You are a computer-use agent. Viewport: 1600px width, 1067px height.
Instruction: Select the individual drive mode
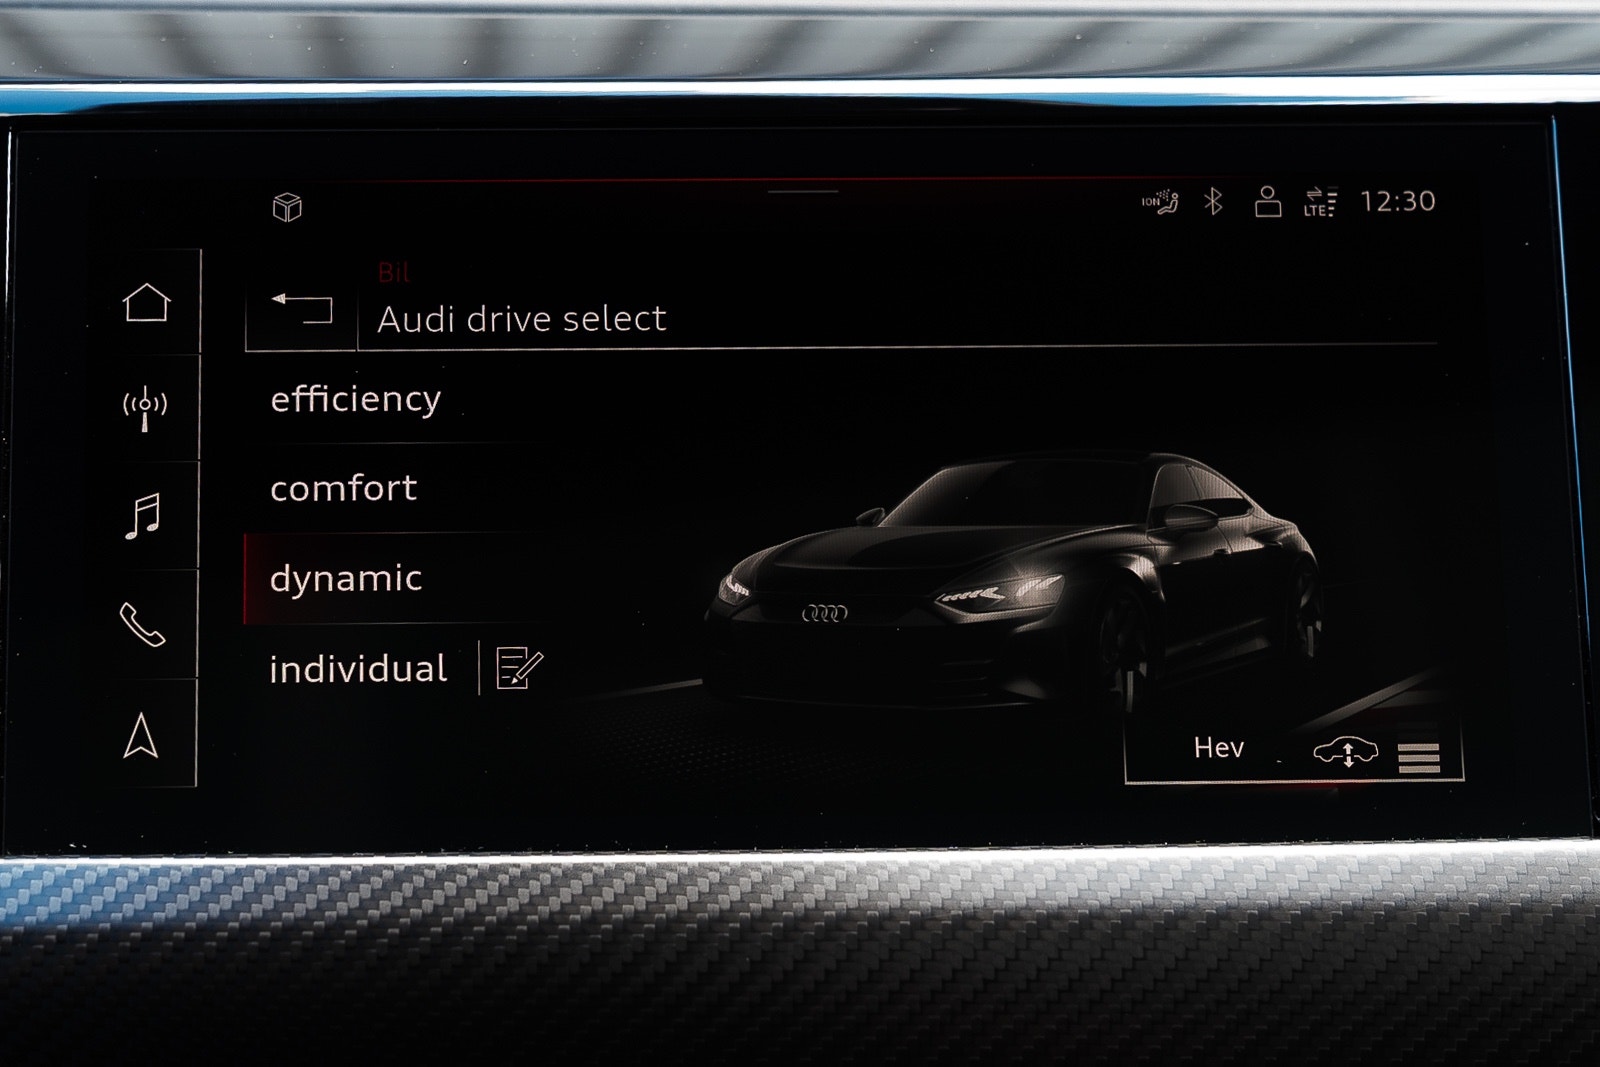coord(358,669)
